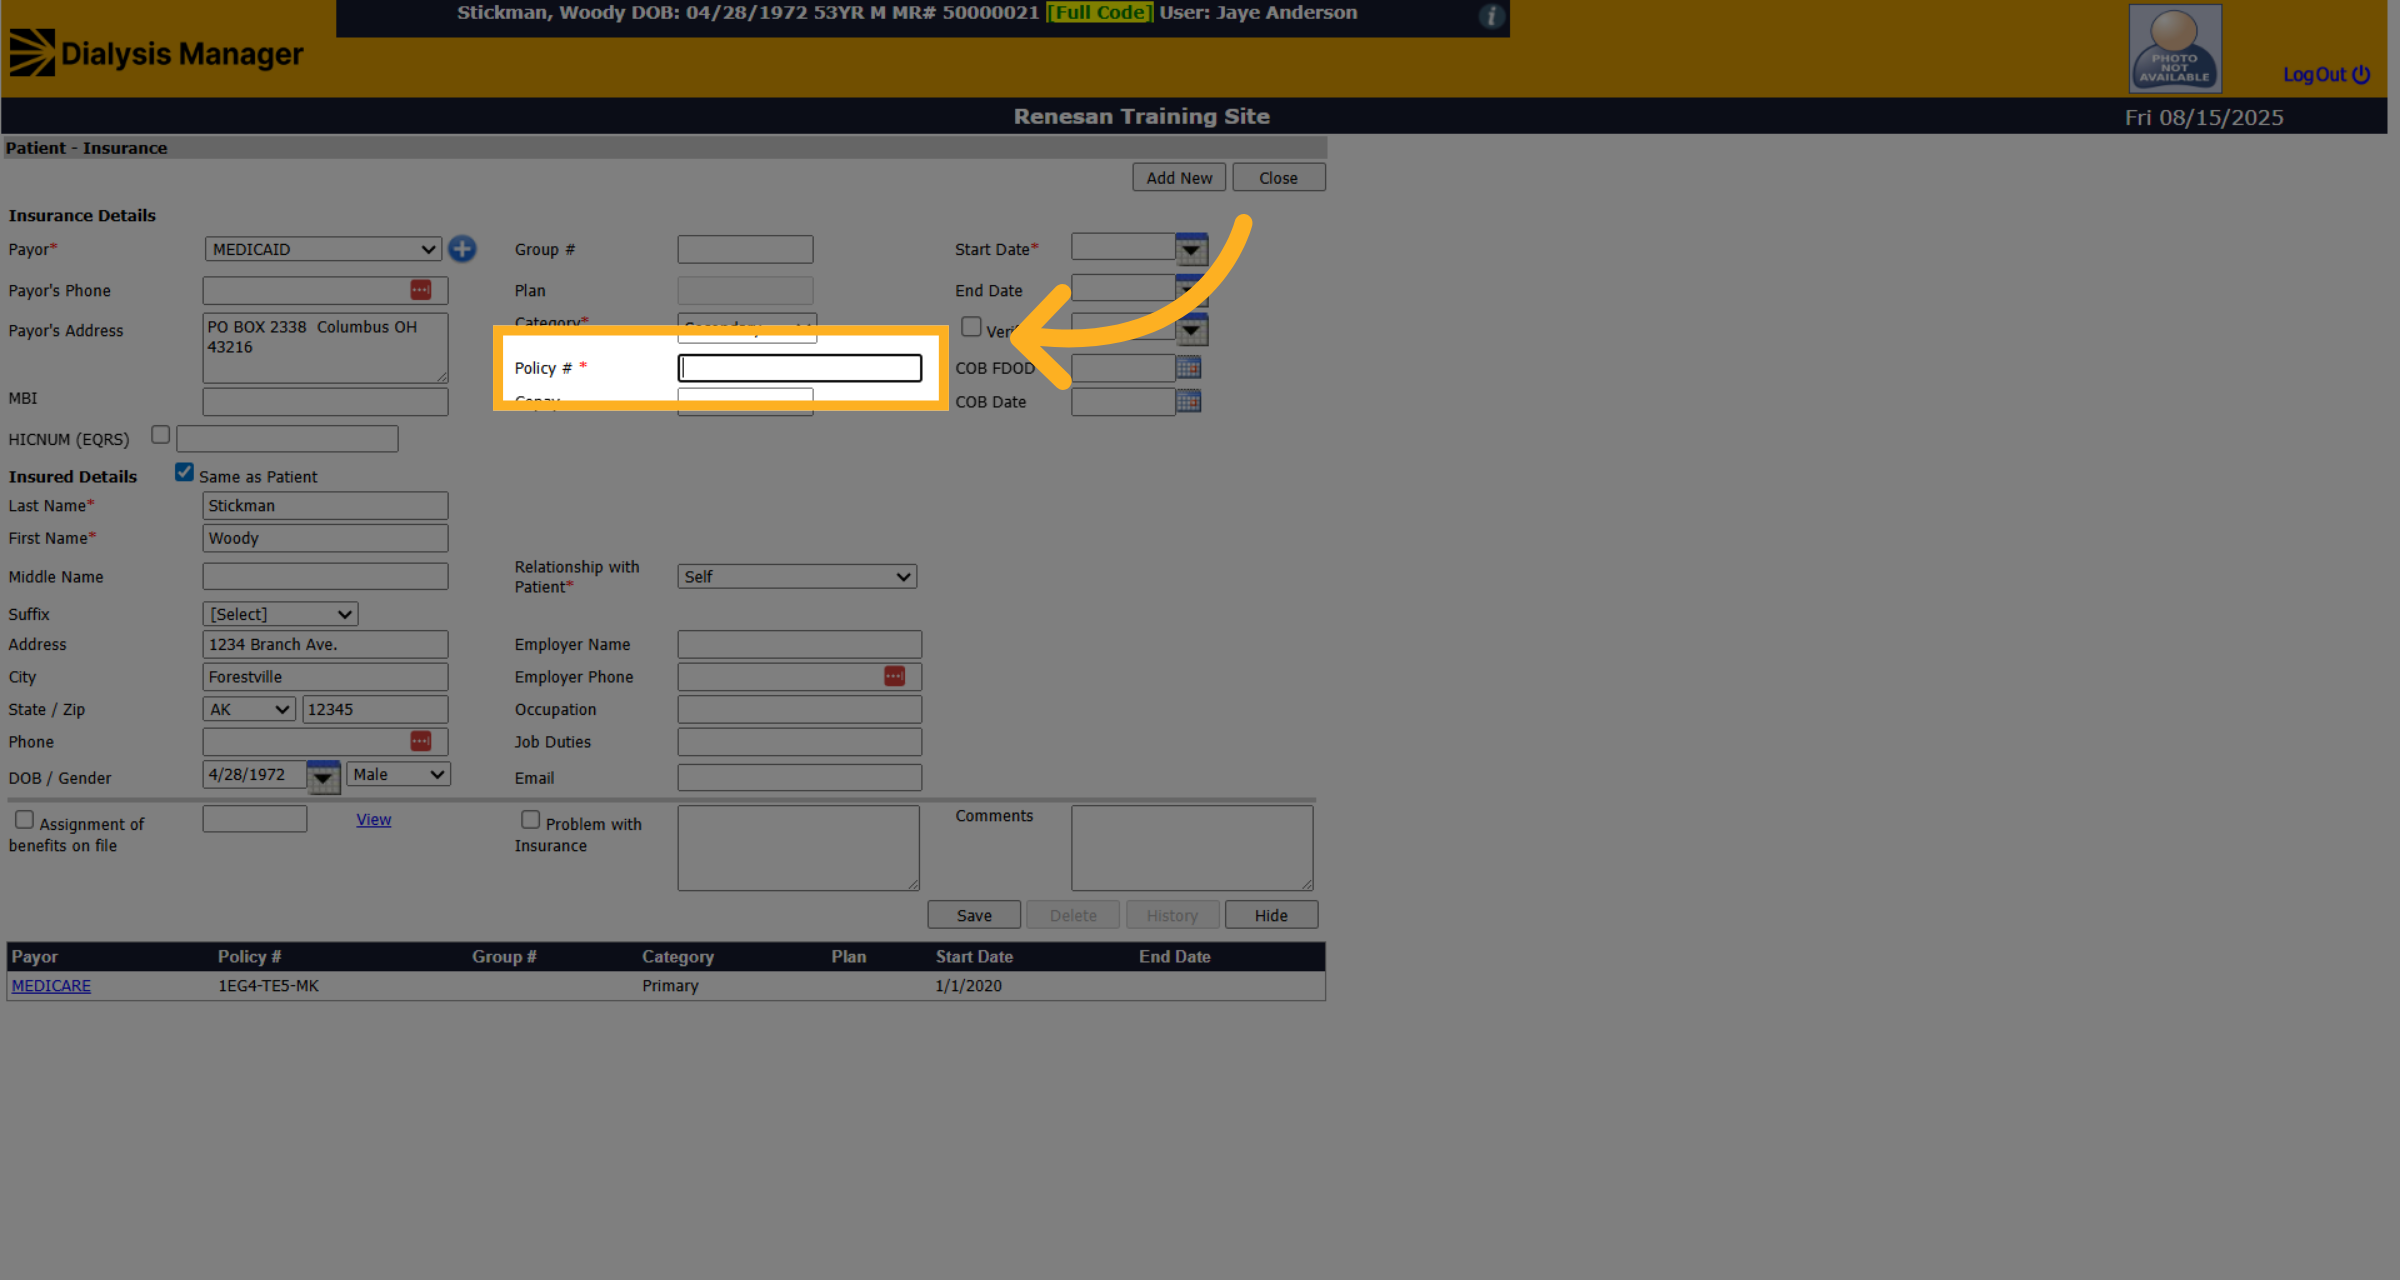This screenshot has width=2400, height=1280.
Task: Click the red icon in Employer Phone field
Action: (x=894, y=677)
